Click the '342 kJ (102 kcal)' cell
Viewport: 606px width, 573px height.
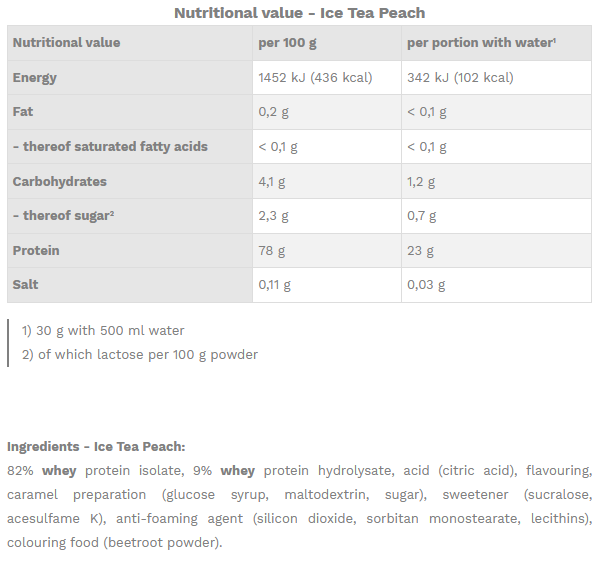pyautogui.click(x=460, y=78)
